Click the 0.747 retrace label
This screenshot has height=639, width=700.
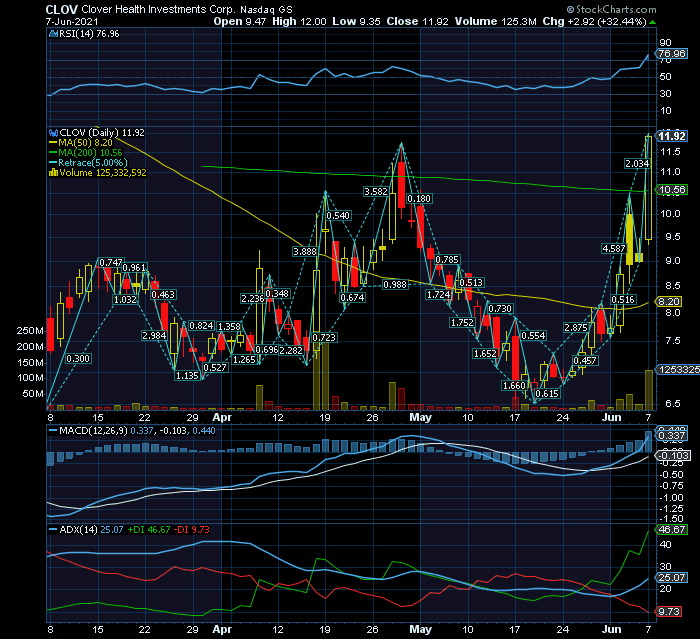111,263
